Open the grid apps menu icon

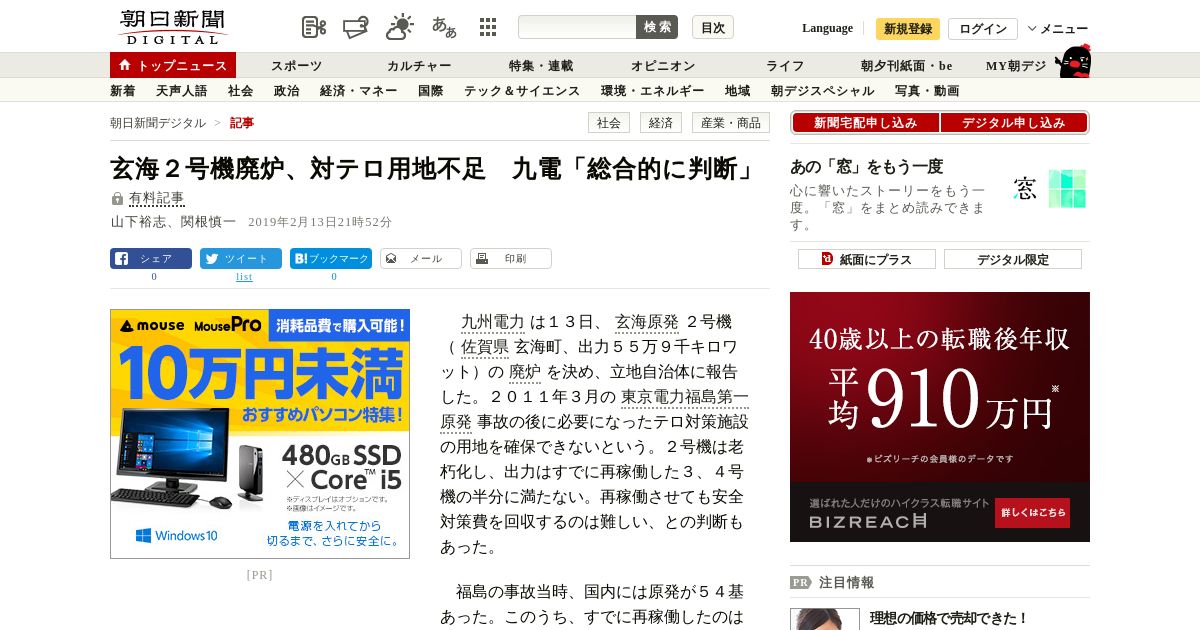pyautogui.click(x=488, y=27)
